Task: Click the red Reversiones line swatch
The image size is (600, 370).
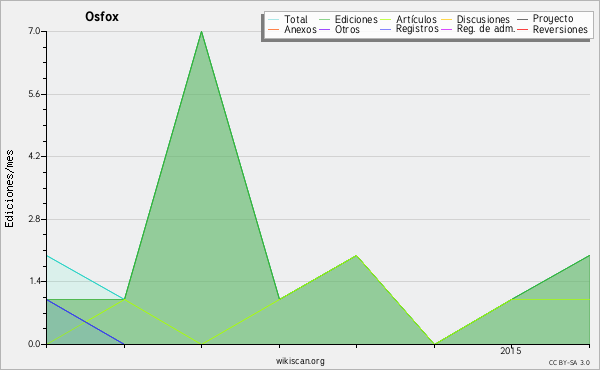Action: coord(522,29)
